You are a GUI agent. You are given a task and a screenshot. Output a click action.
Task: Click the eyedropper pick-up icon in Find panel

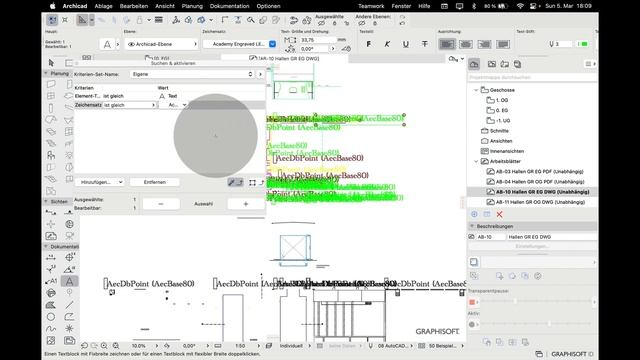click(231, 182)
